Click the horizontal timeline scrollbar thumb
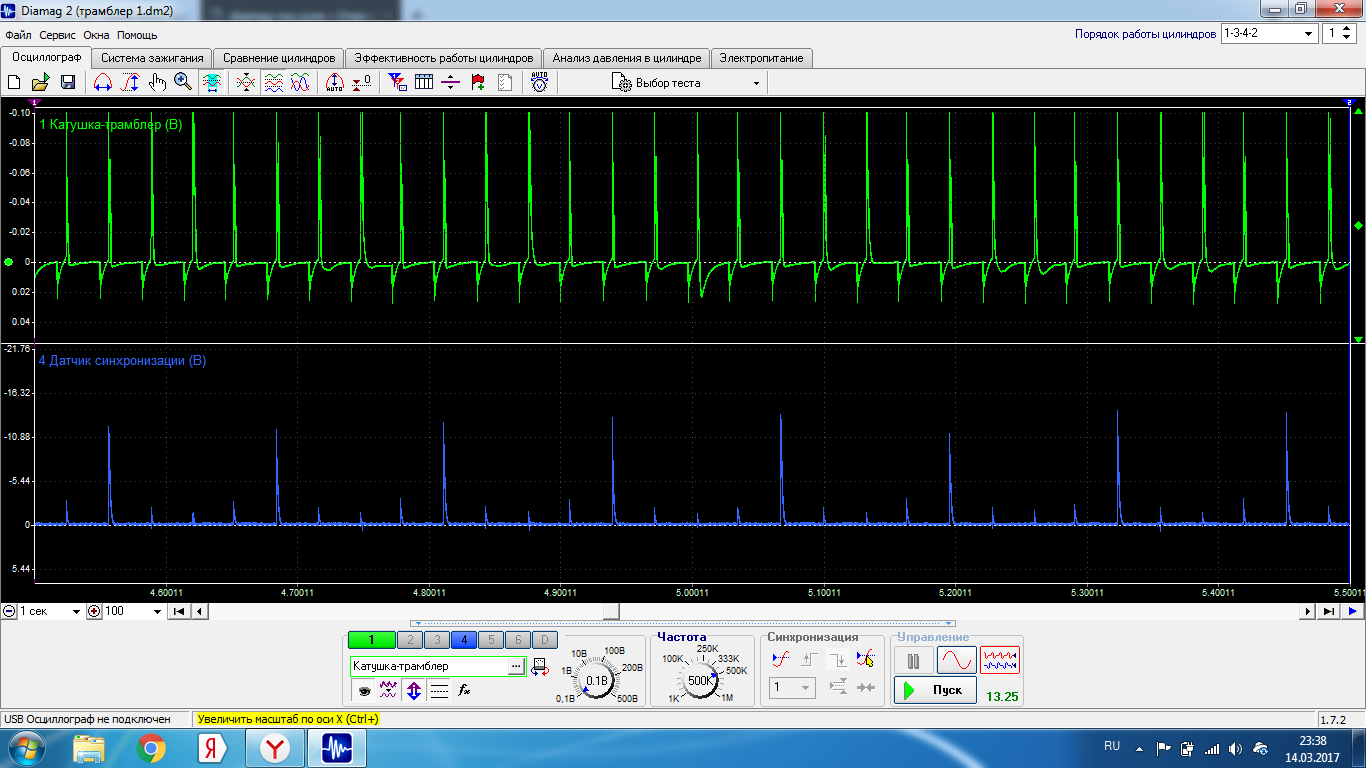The height and width of the screenshot is (768, 1366). 611,611
